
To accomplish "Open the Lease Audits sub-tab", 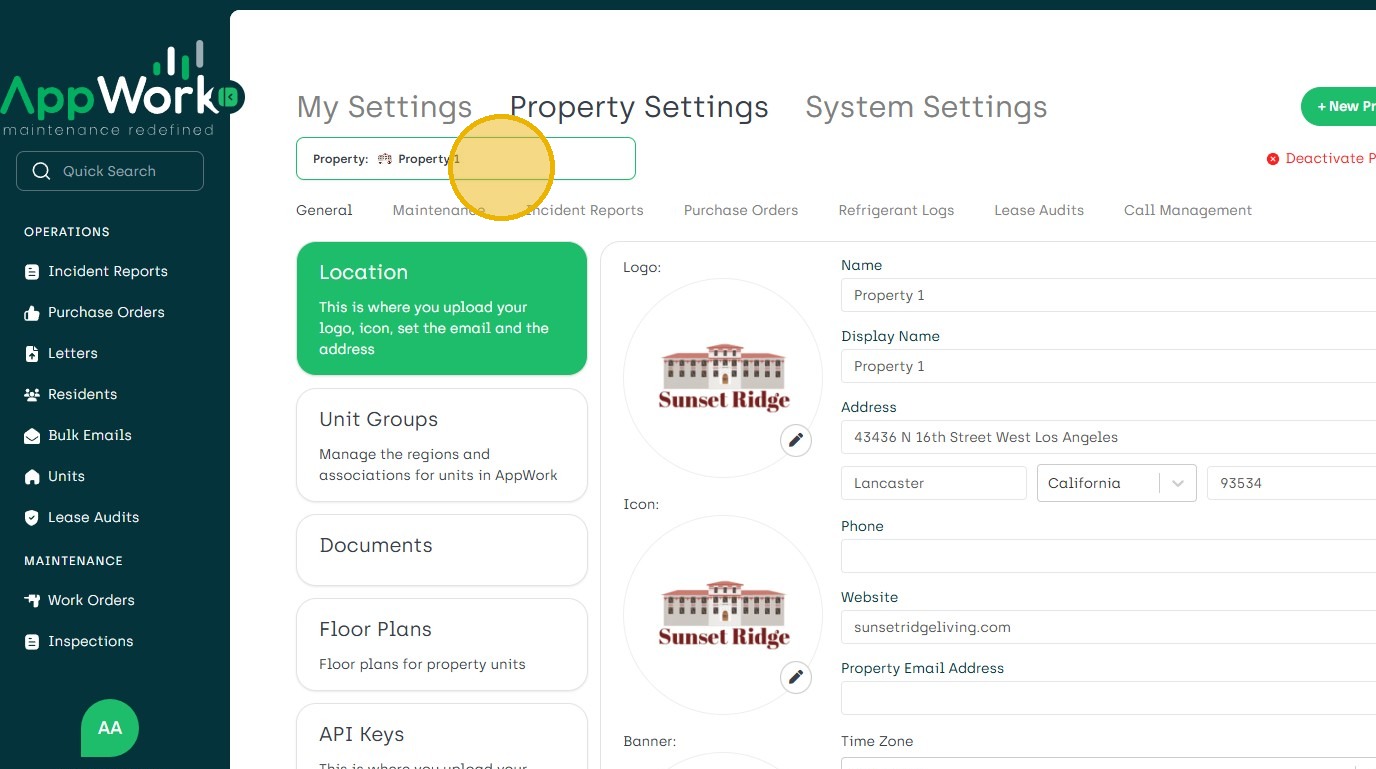I will point(1039,210).
